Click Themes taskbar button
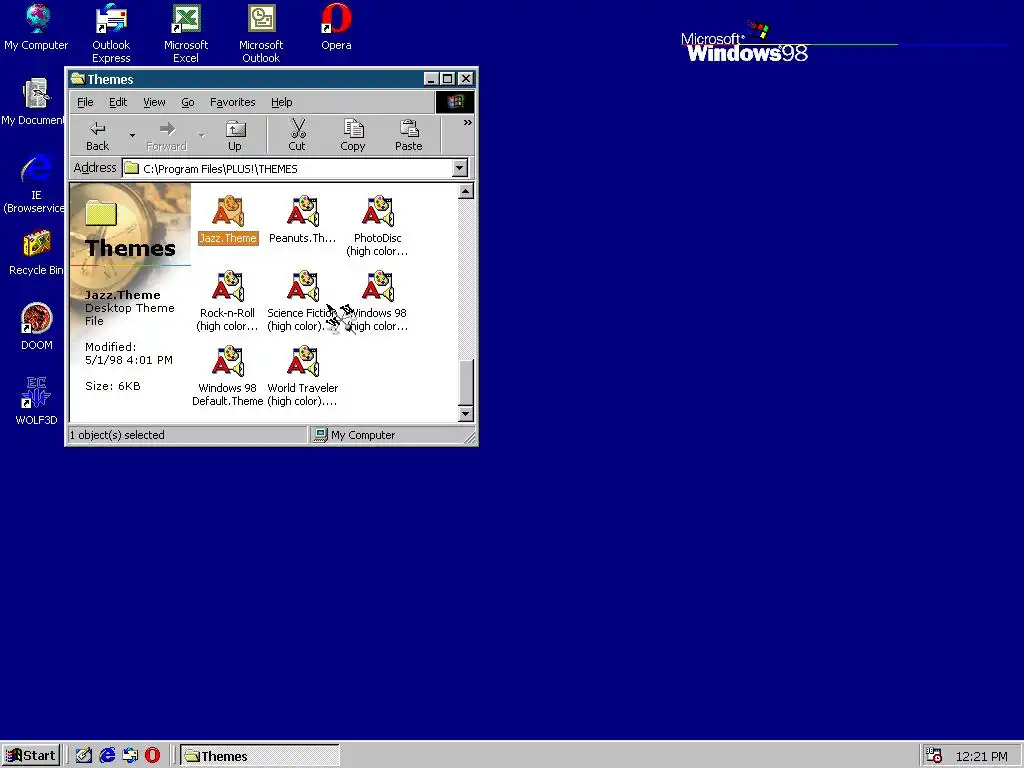The width and height of the screenshot is (1024, 768). (259, 756)
